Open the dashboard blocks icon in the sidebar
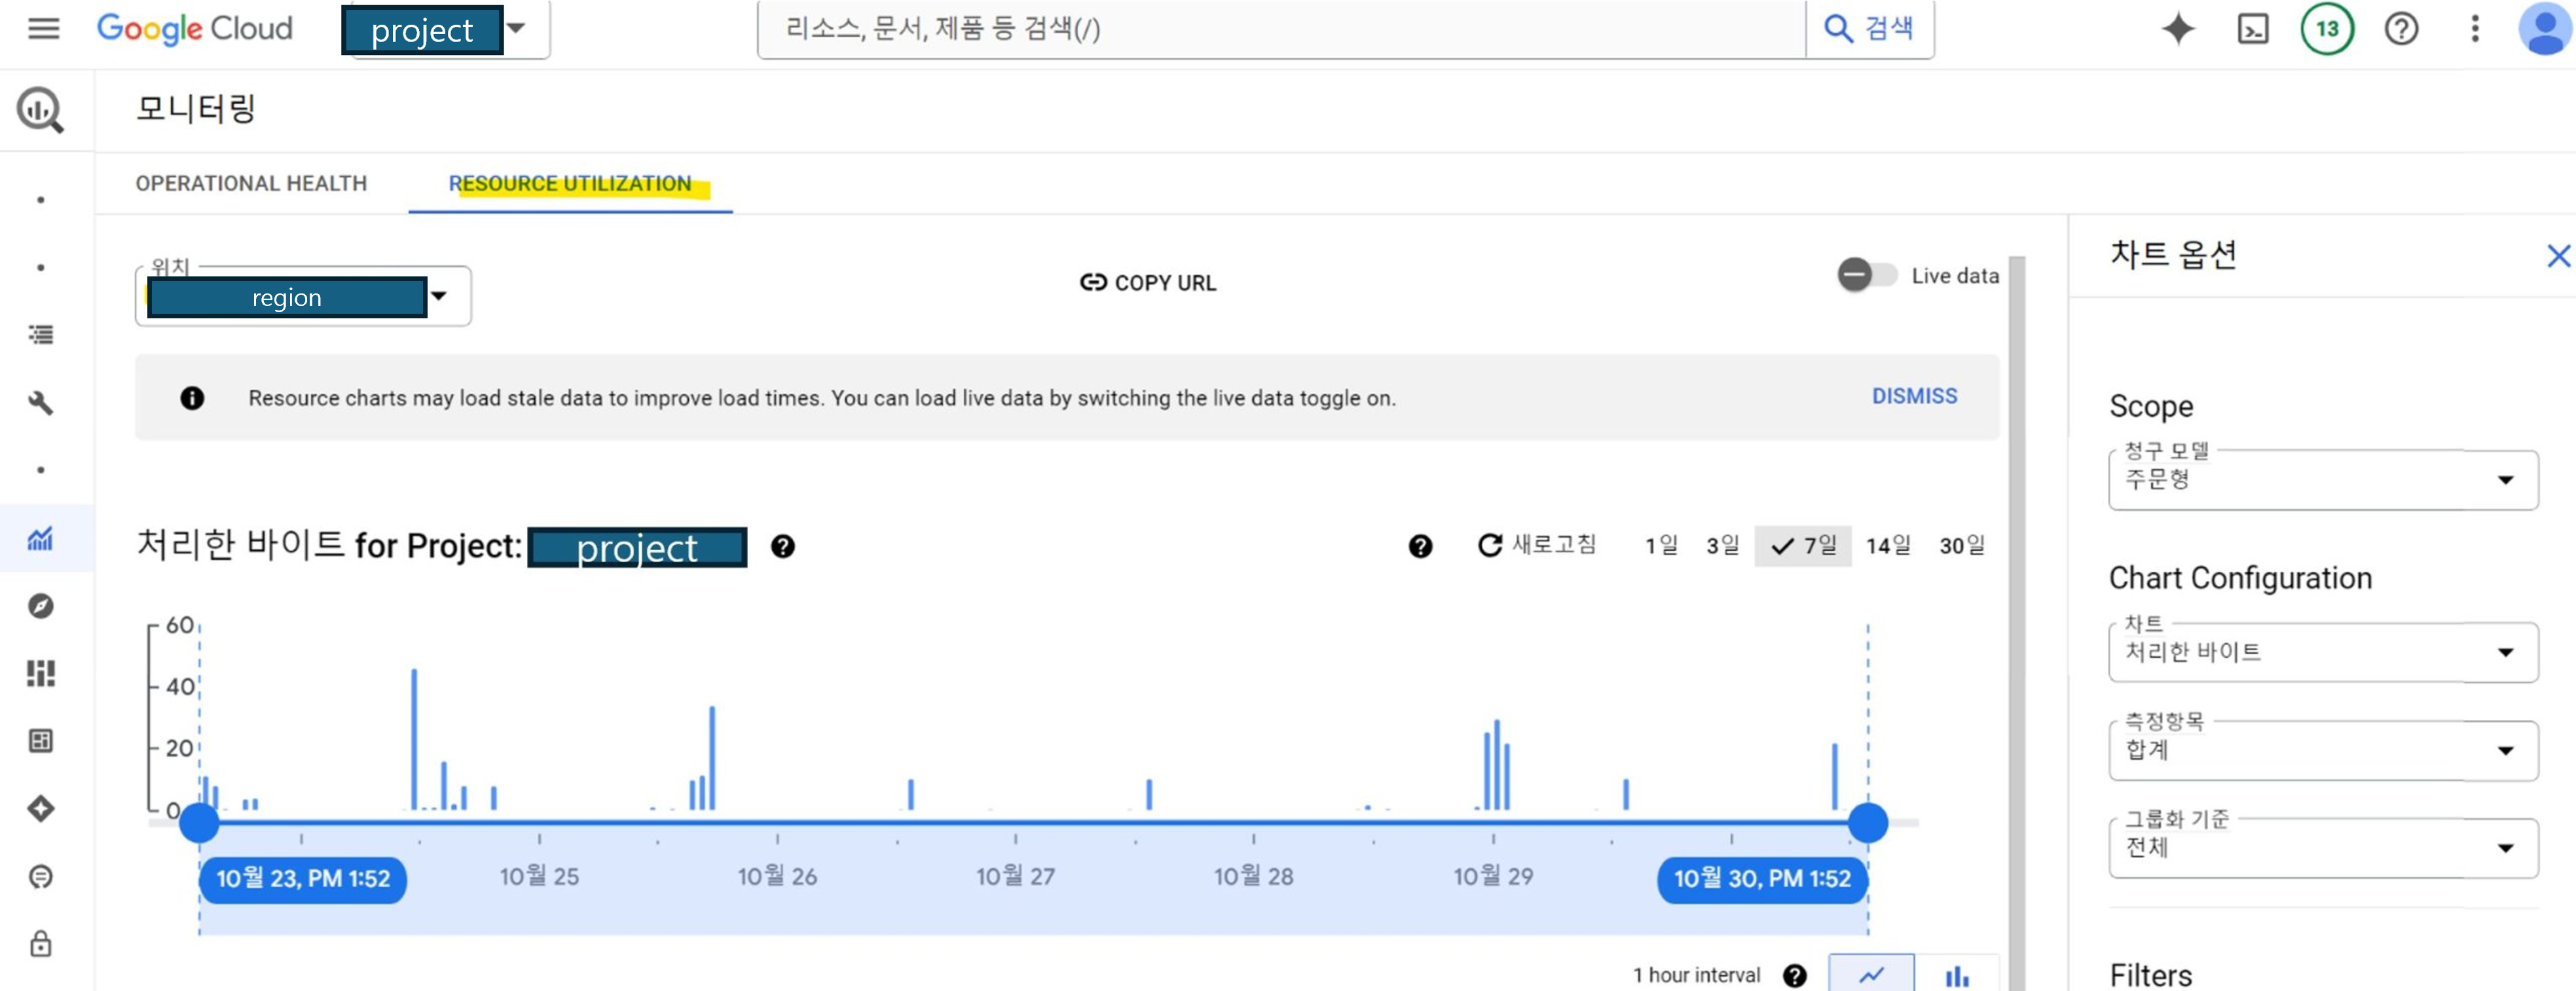This screenshot has height=991, width=2576. click(x=41, y=673)
